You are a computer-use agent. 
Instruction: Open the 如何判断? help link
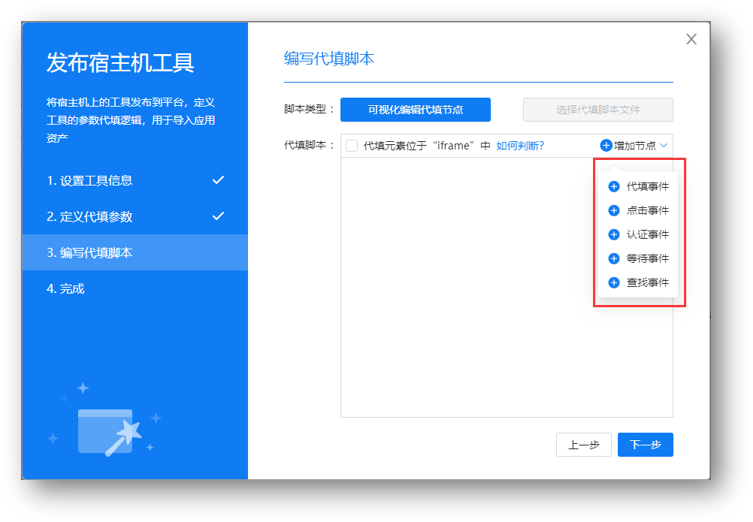coord(520,145)
